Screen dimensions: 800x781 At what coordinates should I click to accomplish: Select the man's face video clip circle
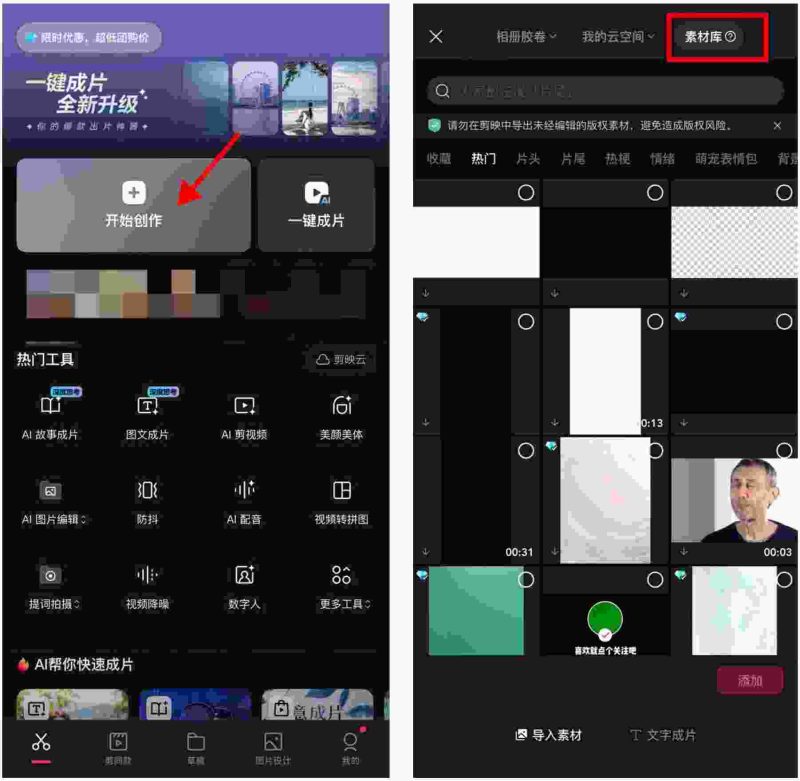[x=784, y=451]
